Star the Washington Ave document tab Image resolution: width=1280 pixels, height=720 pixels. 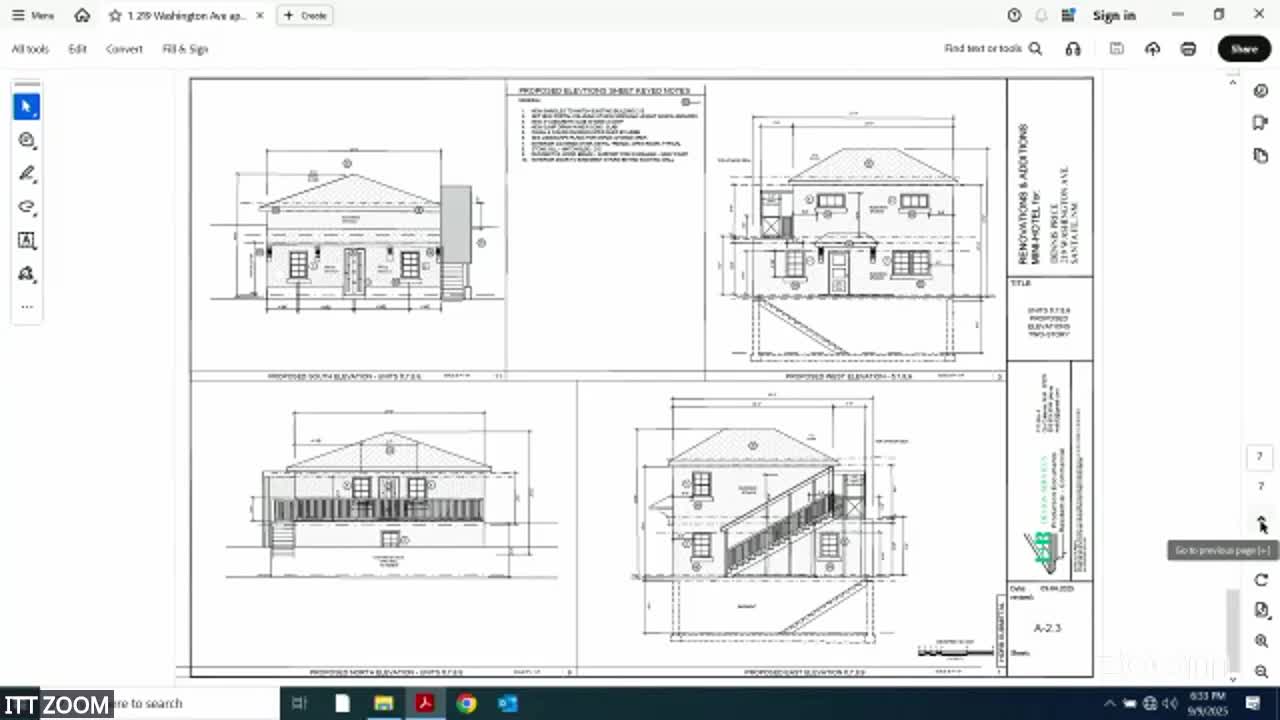click(115, 16)
